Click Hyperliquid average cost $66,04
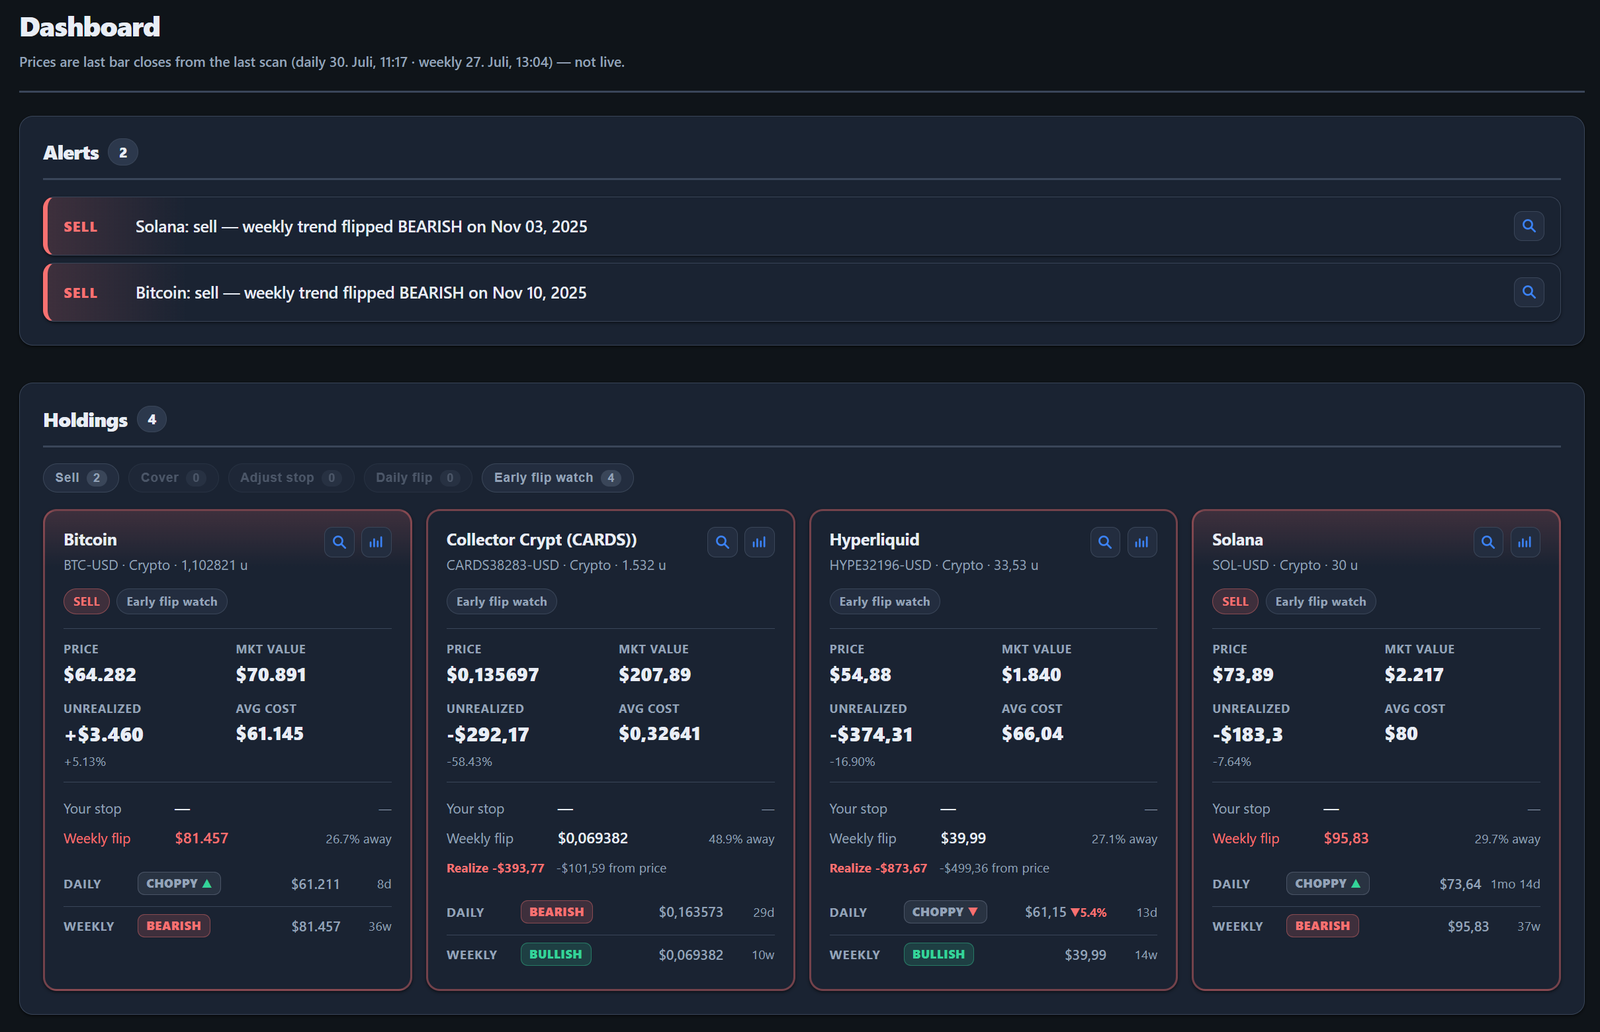1600x1032 pixels. click(1033, 734)
